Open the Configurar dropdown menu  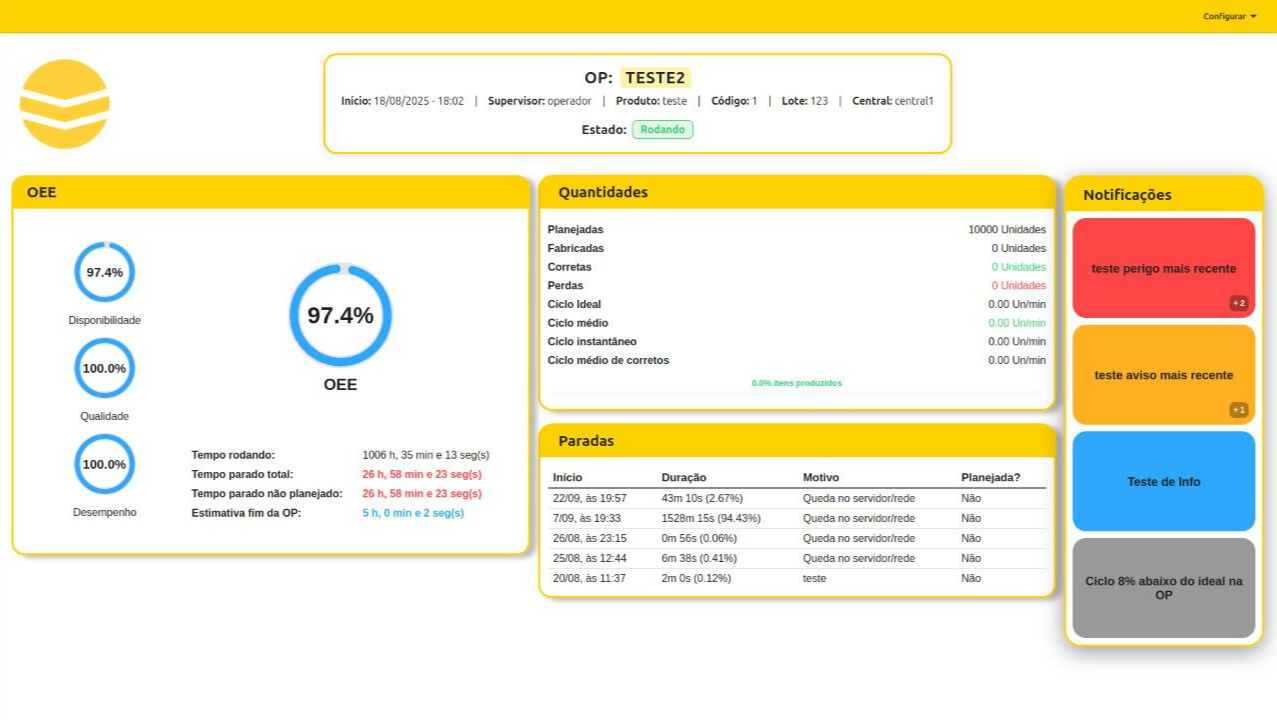[x=1229, y=16]
